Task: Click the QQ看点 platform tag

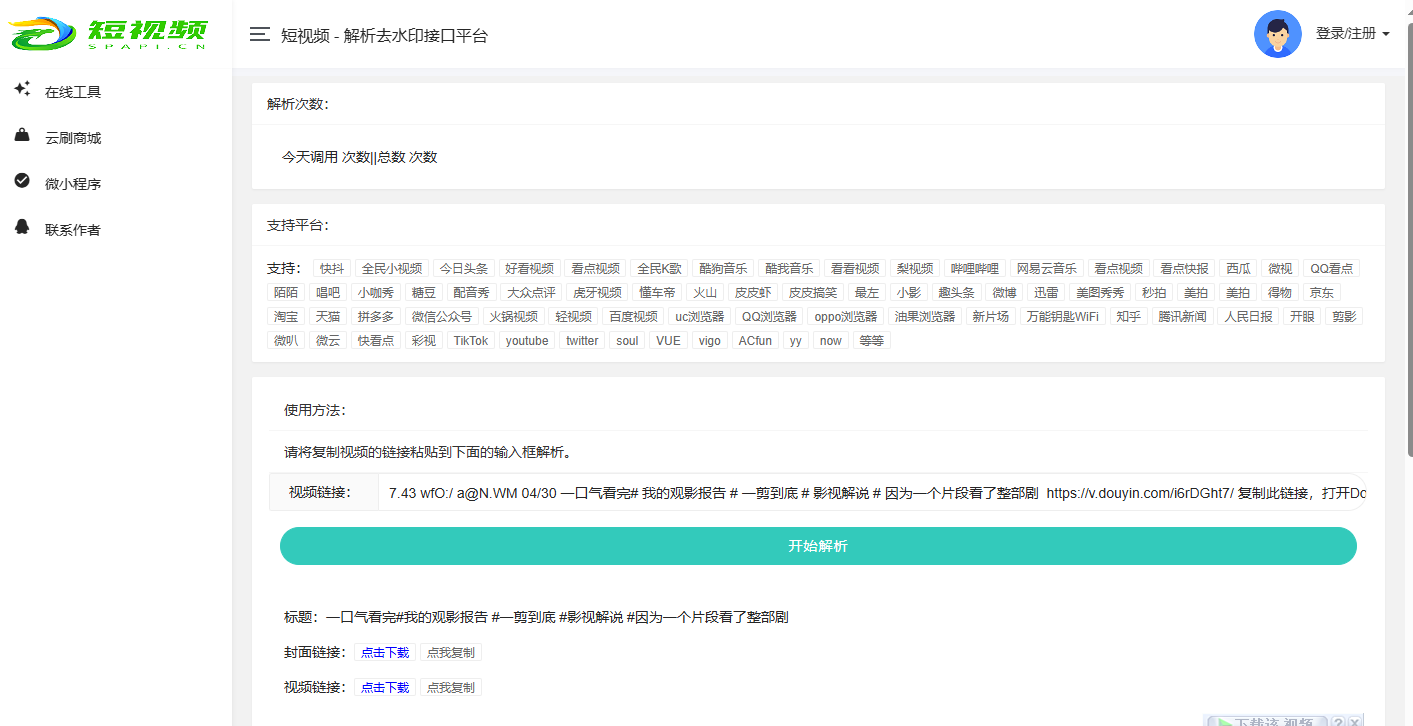Action: pyautogui.click(x=1331, y=269)
